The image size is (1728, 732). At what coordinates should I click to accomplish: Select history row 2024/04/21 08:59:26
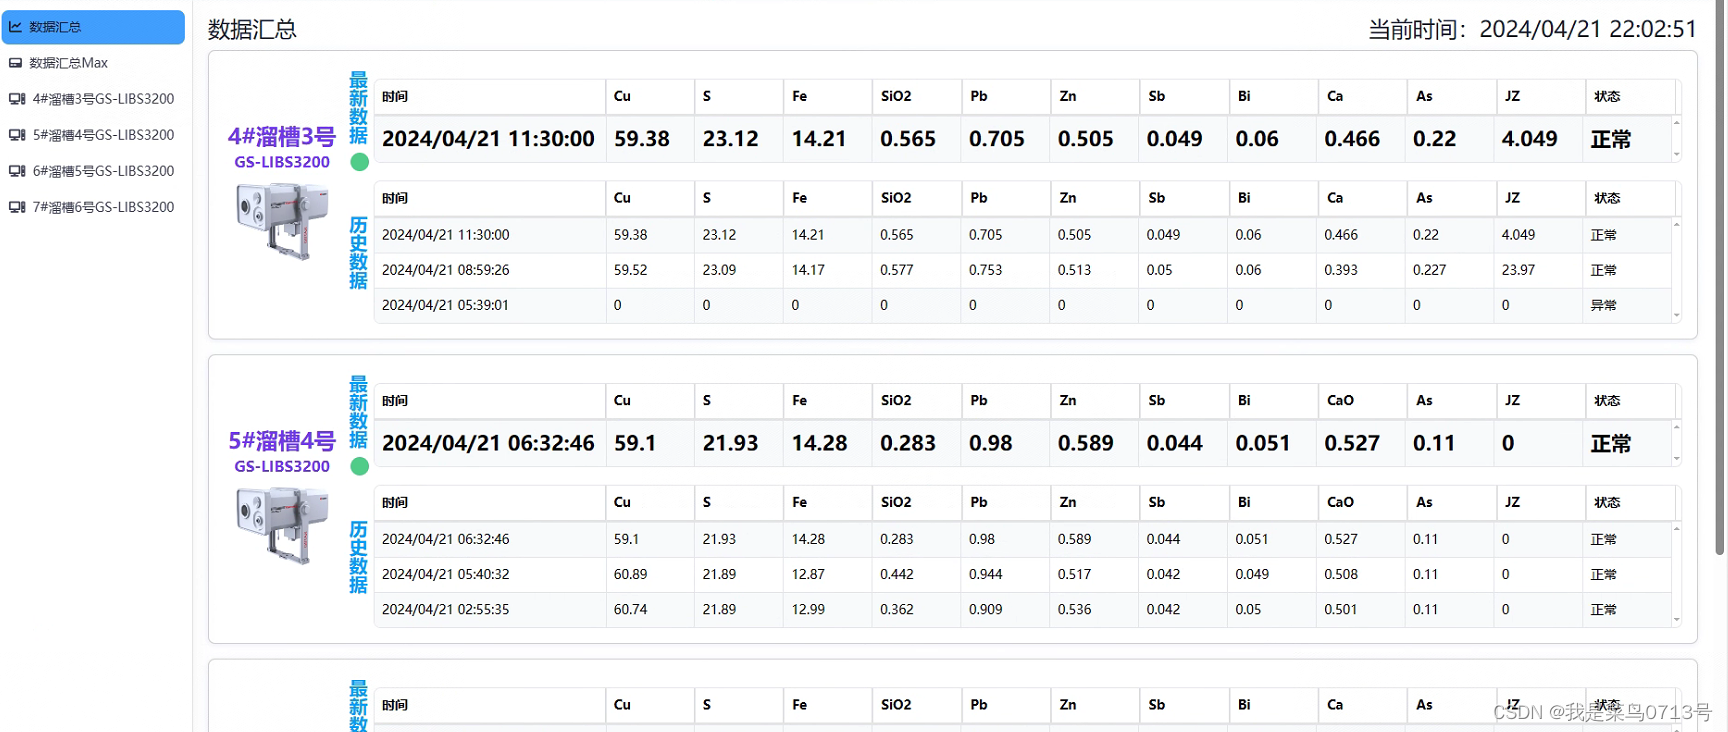tap(1022, 270)
